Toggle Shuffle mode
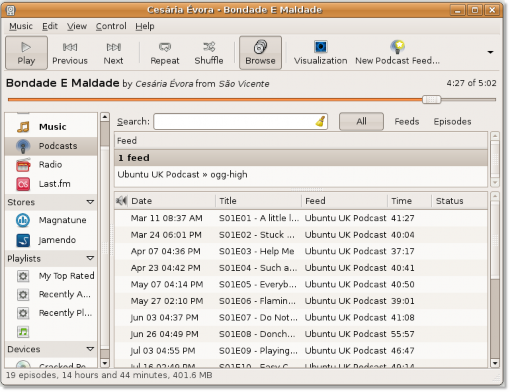The image size is (510, 392). coord(209,53)
